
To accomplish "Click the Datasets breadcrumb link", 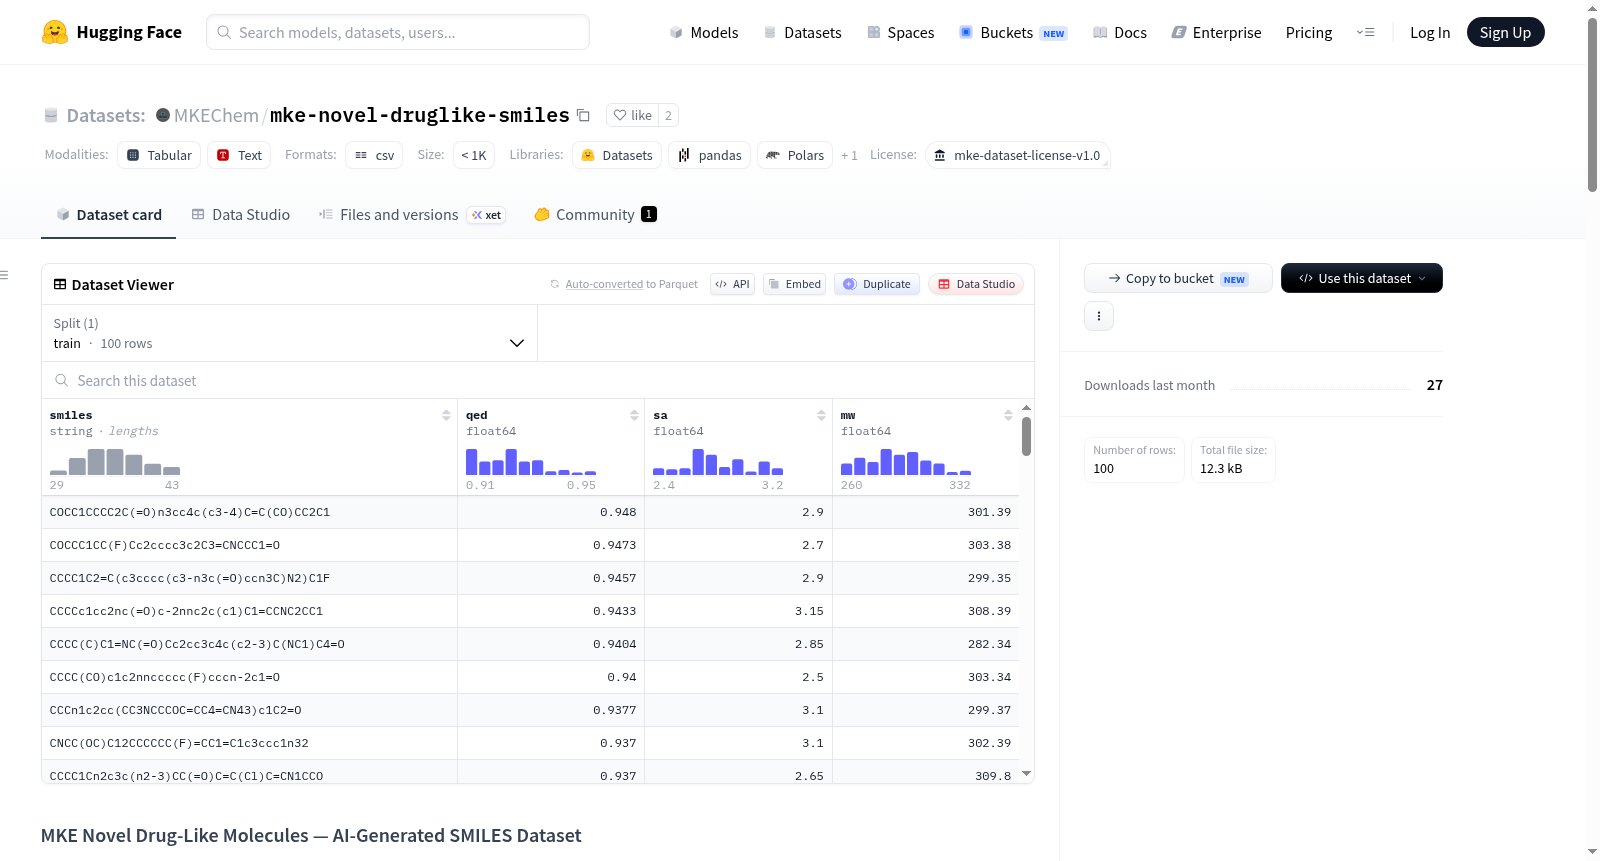I will pyautogui.click(x=106, y=115).
